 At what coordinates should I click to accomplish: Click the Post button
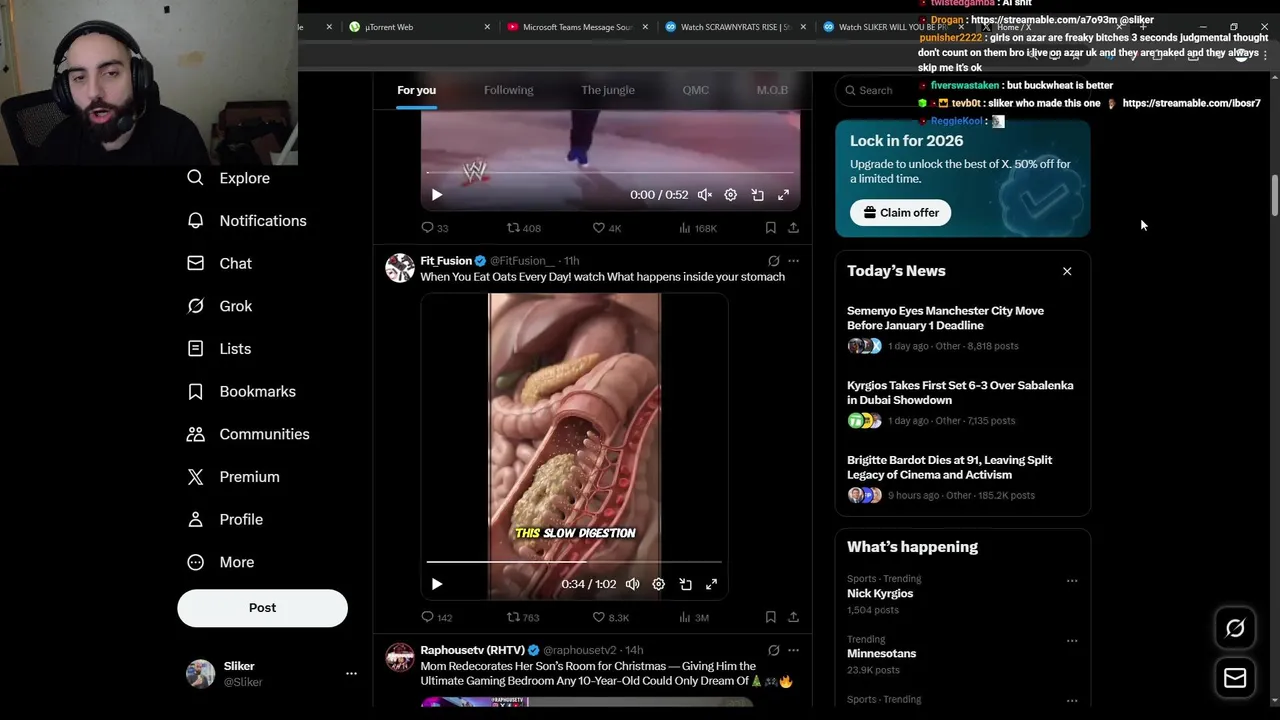[x=263, y=608]
